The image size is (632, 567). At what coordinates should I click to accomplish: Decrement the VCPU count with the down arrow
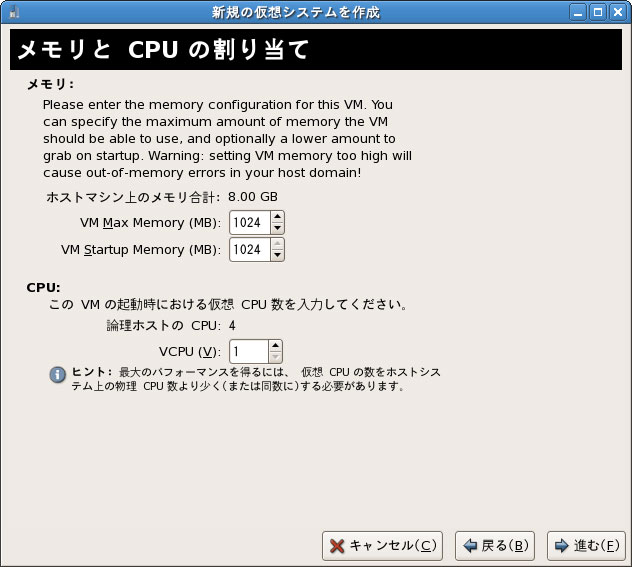(x=275, y=357)
